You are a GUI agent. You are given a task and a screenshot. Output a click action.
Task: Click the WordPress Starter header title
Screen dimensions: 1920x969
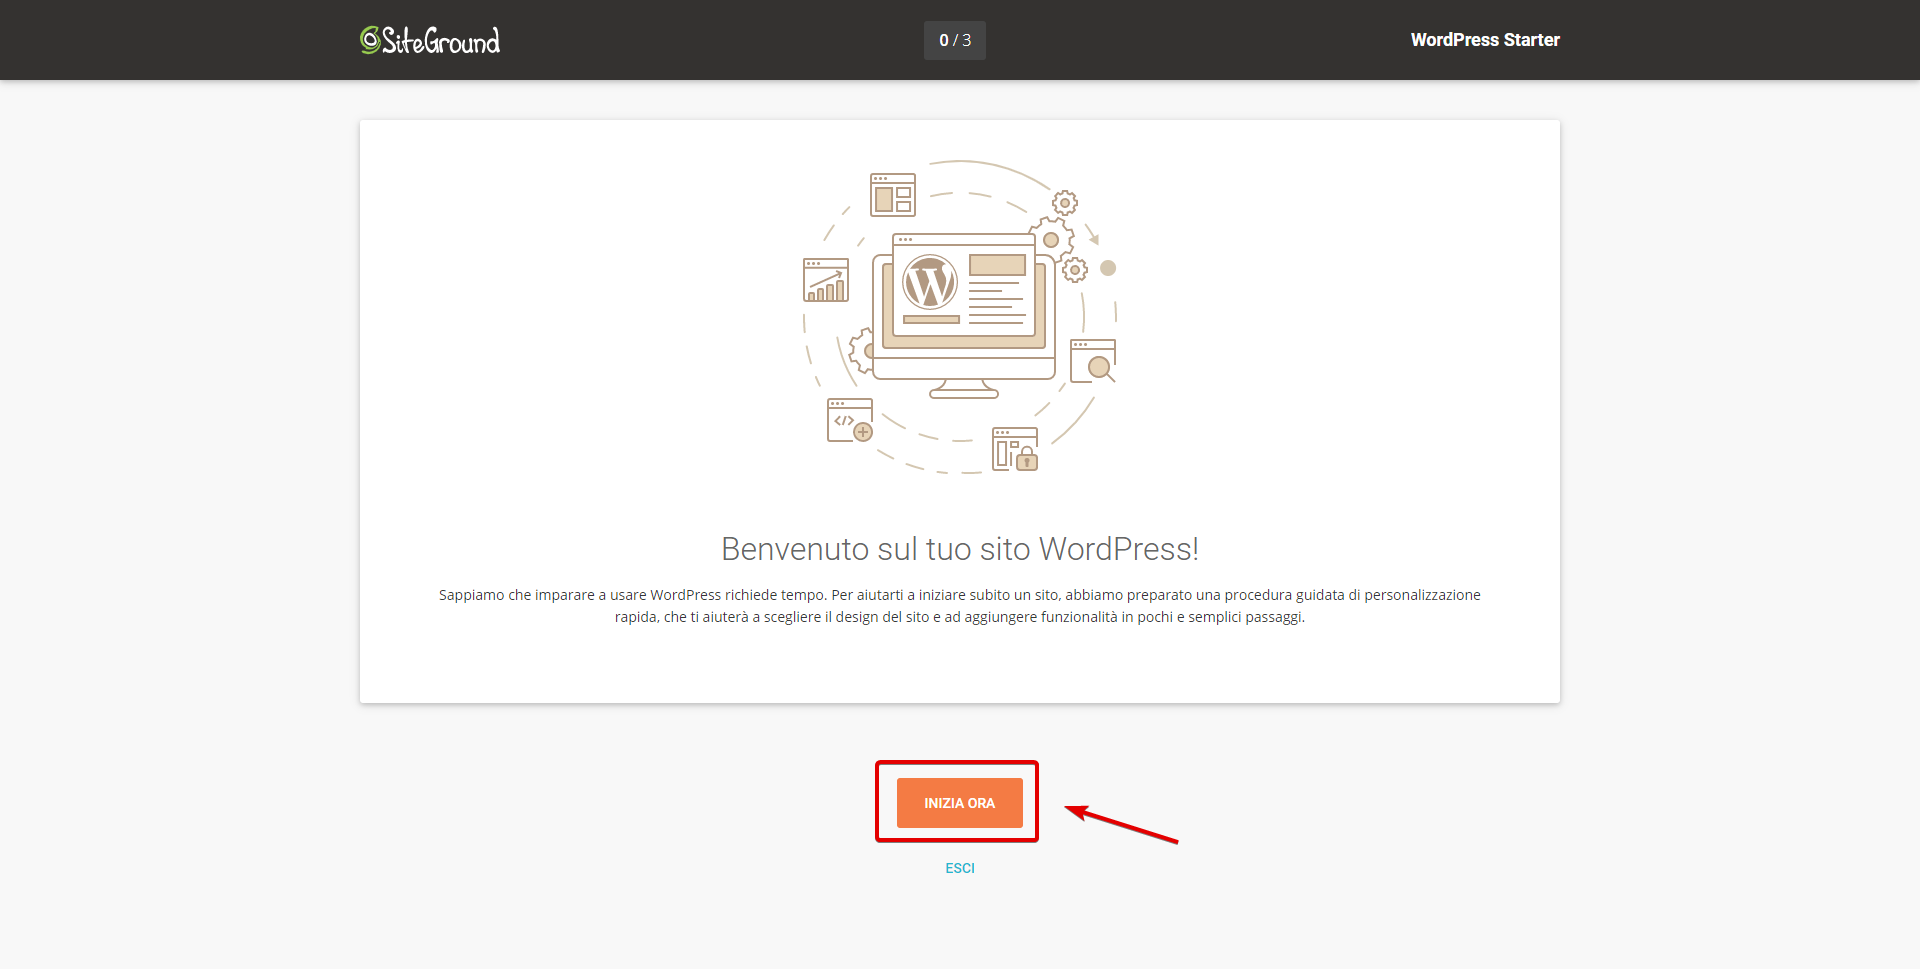point(1484,40)
